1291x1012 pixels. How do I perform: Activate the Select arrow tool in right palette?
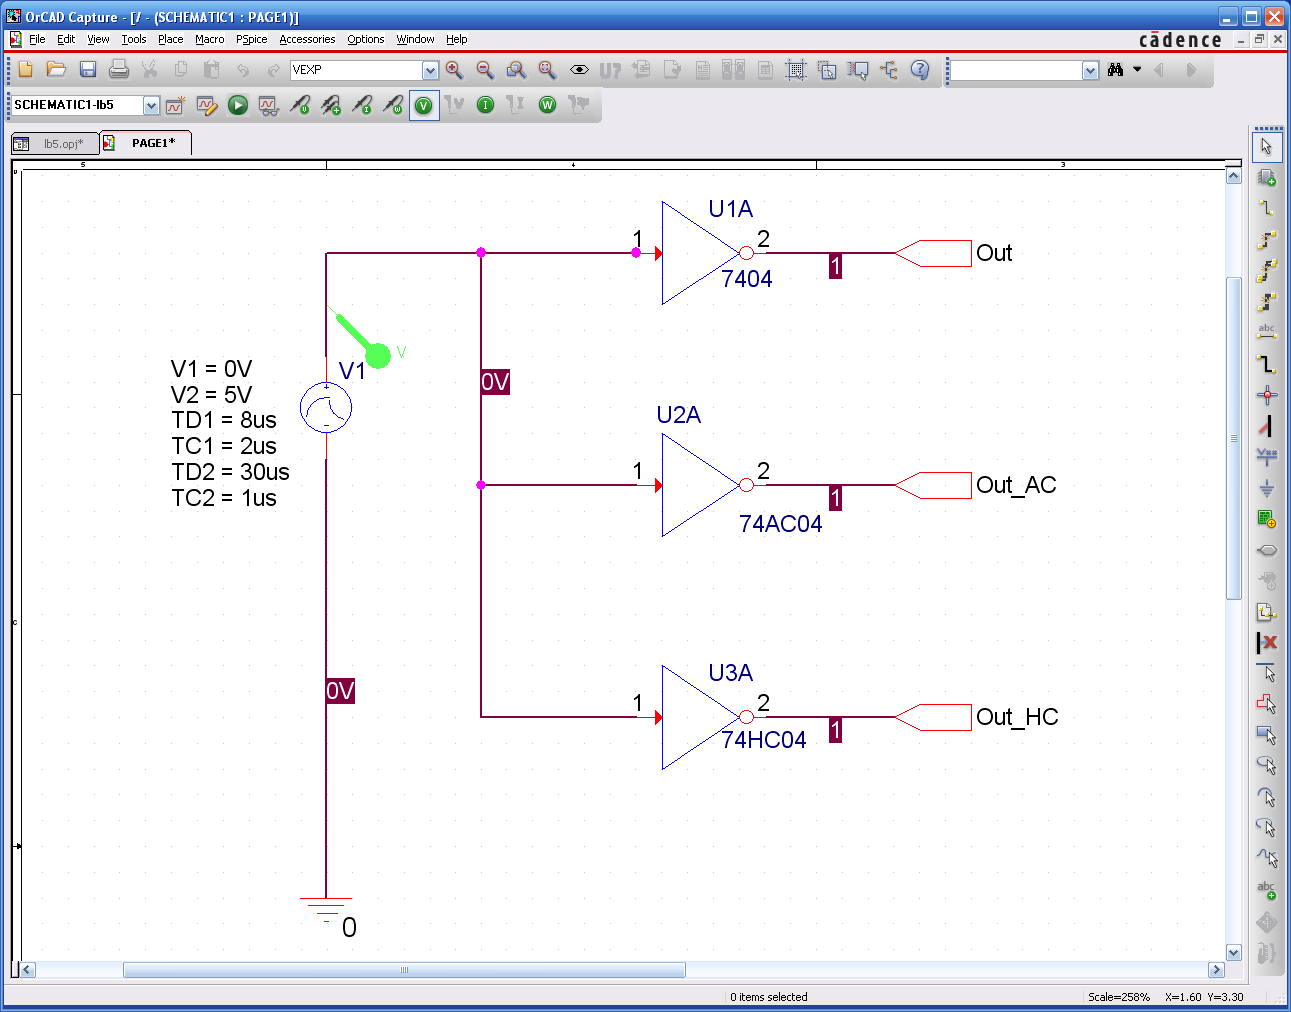click(1267, 146)
